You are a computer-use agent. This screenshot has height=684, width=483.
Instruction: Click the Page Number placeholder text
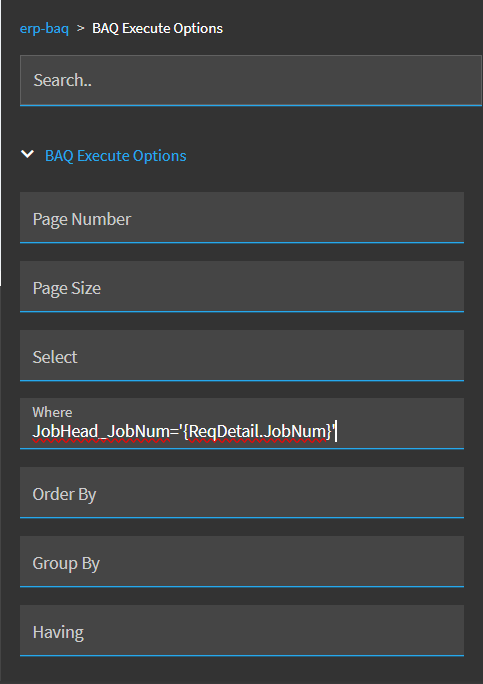82,219
